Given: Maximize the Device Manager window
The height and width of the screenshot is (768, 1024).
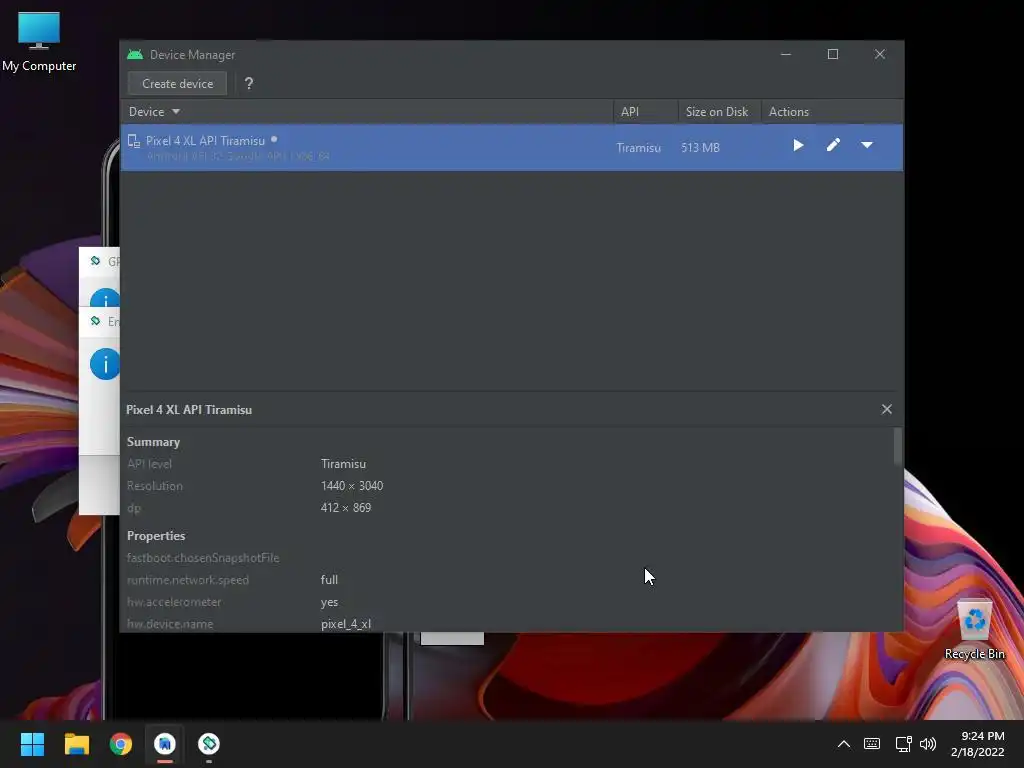Looking at the screenshot, I should [x=833, y=54].
